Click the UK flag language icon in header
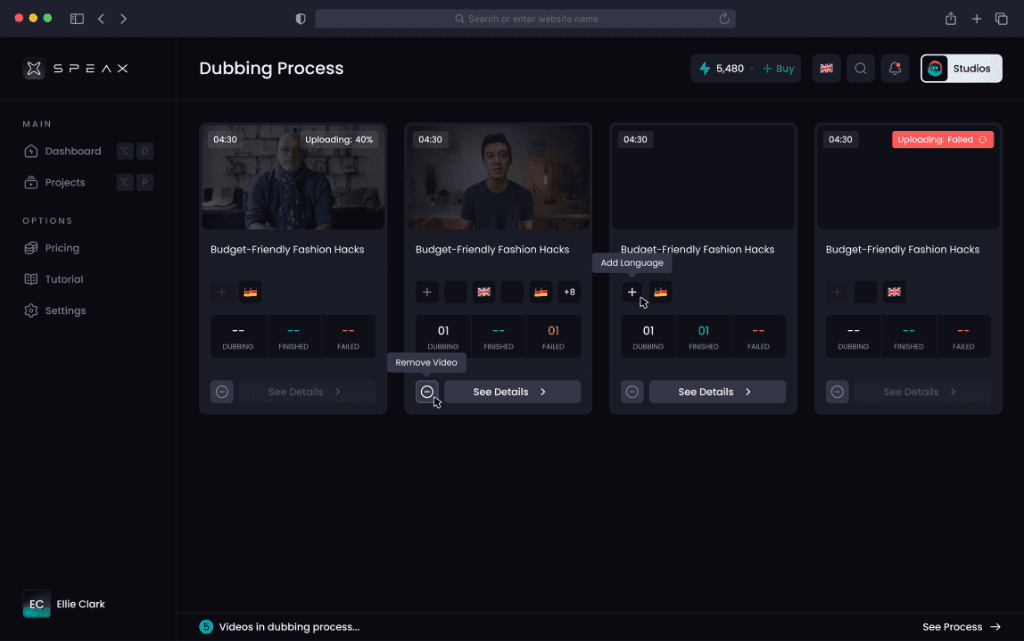1024x641 pixels. (826, 68)
